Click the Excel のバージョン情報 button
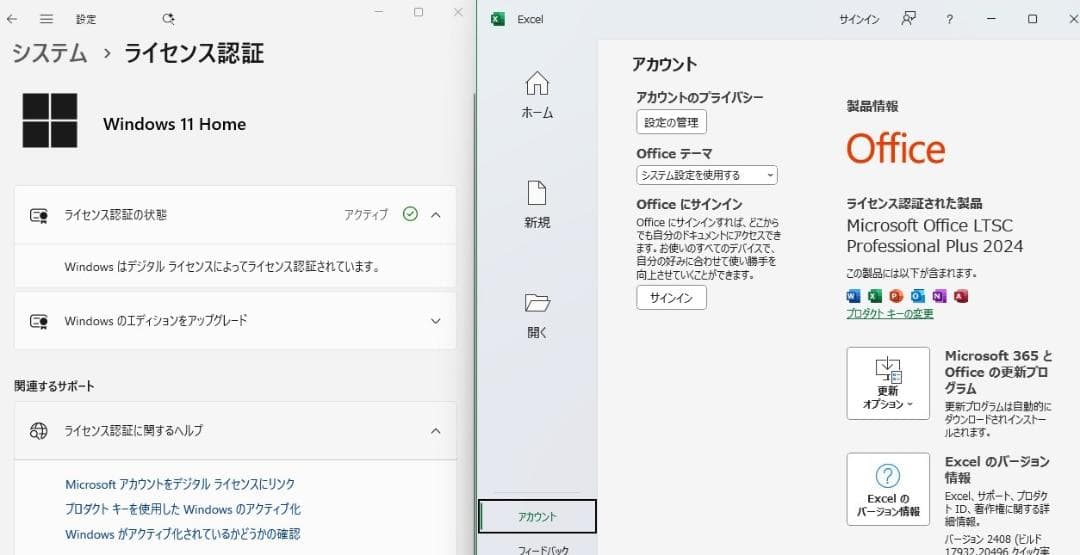This screenshot has width=1080, height=555. (888, 489)
